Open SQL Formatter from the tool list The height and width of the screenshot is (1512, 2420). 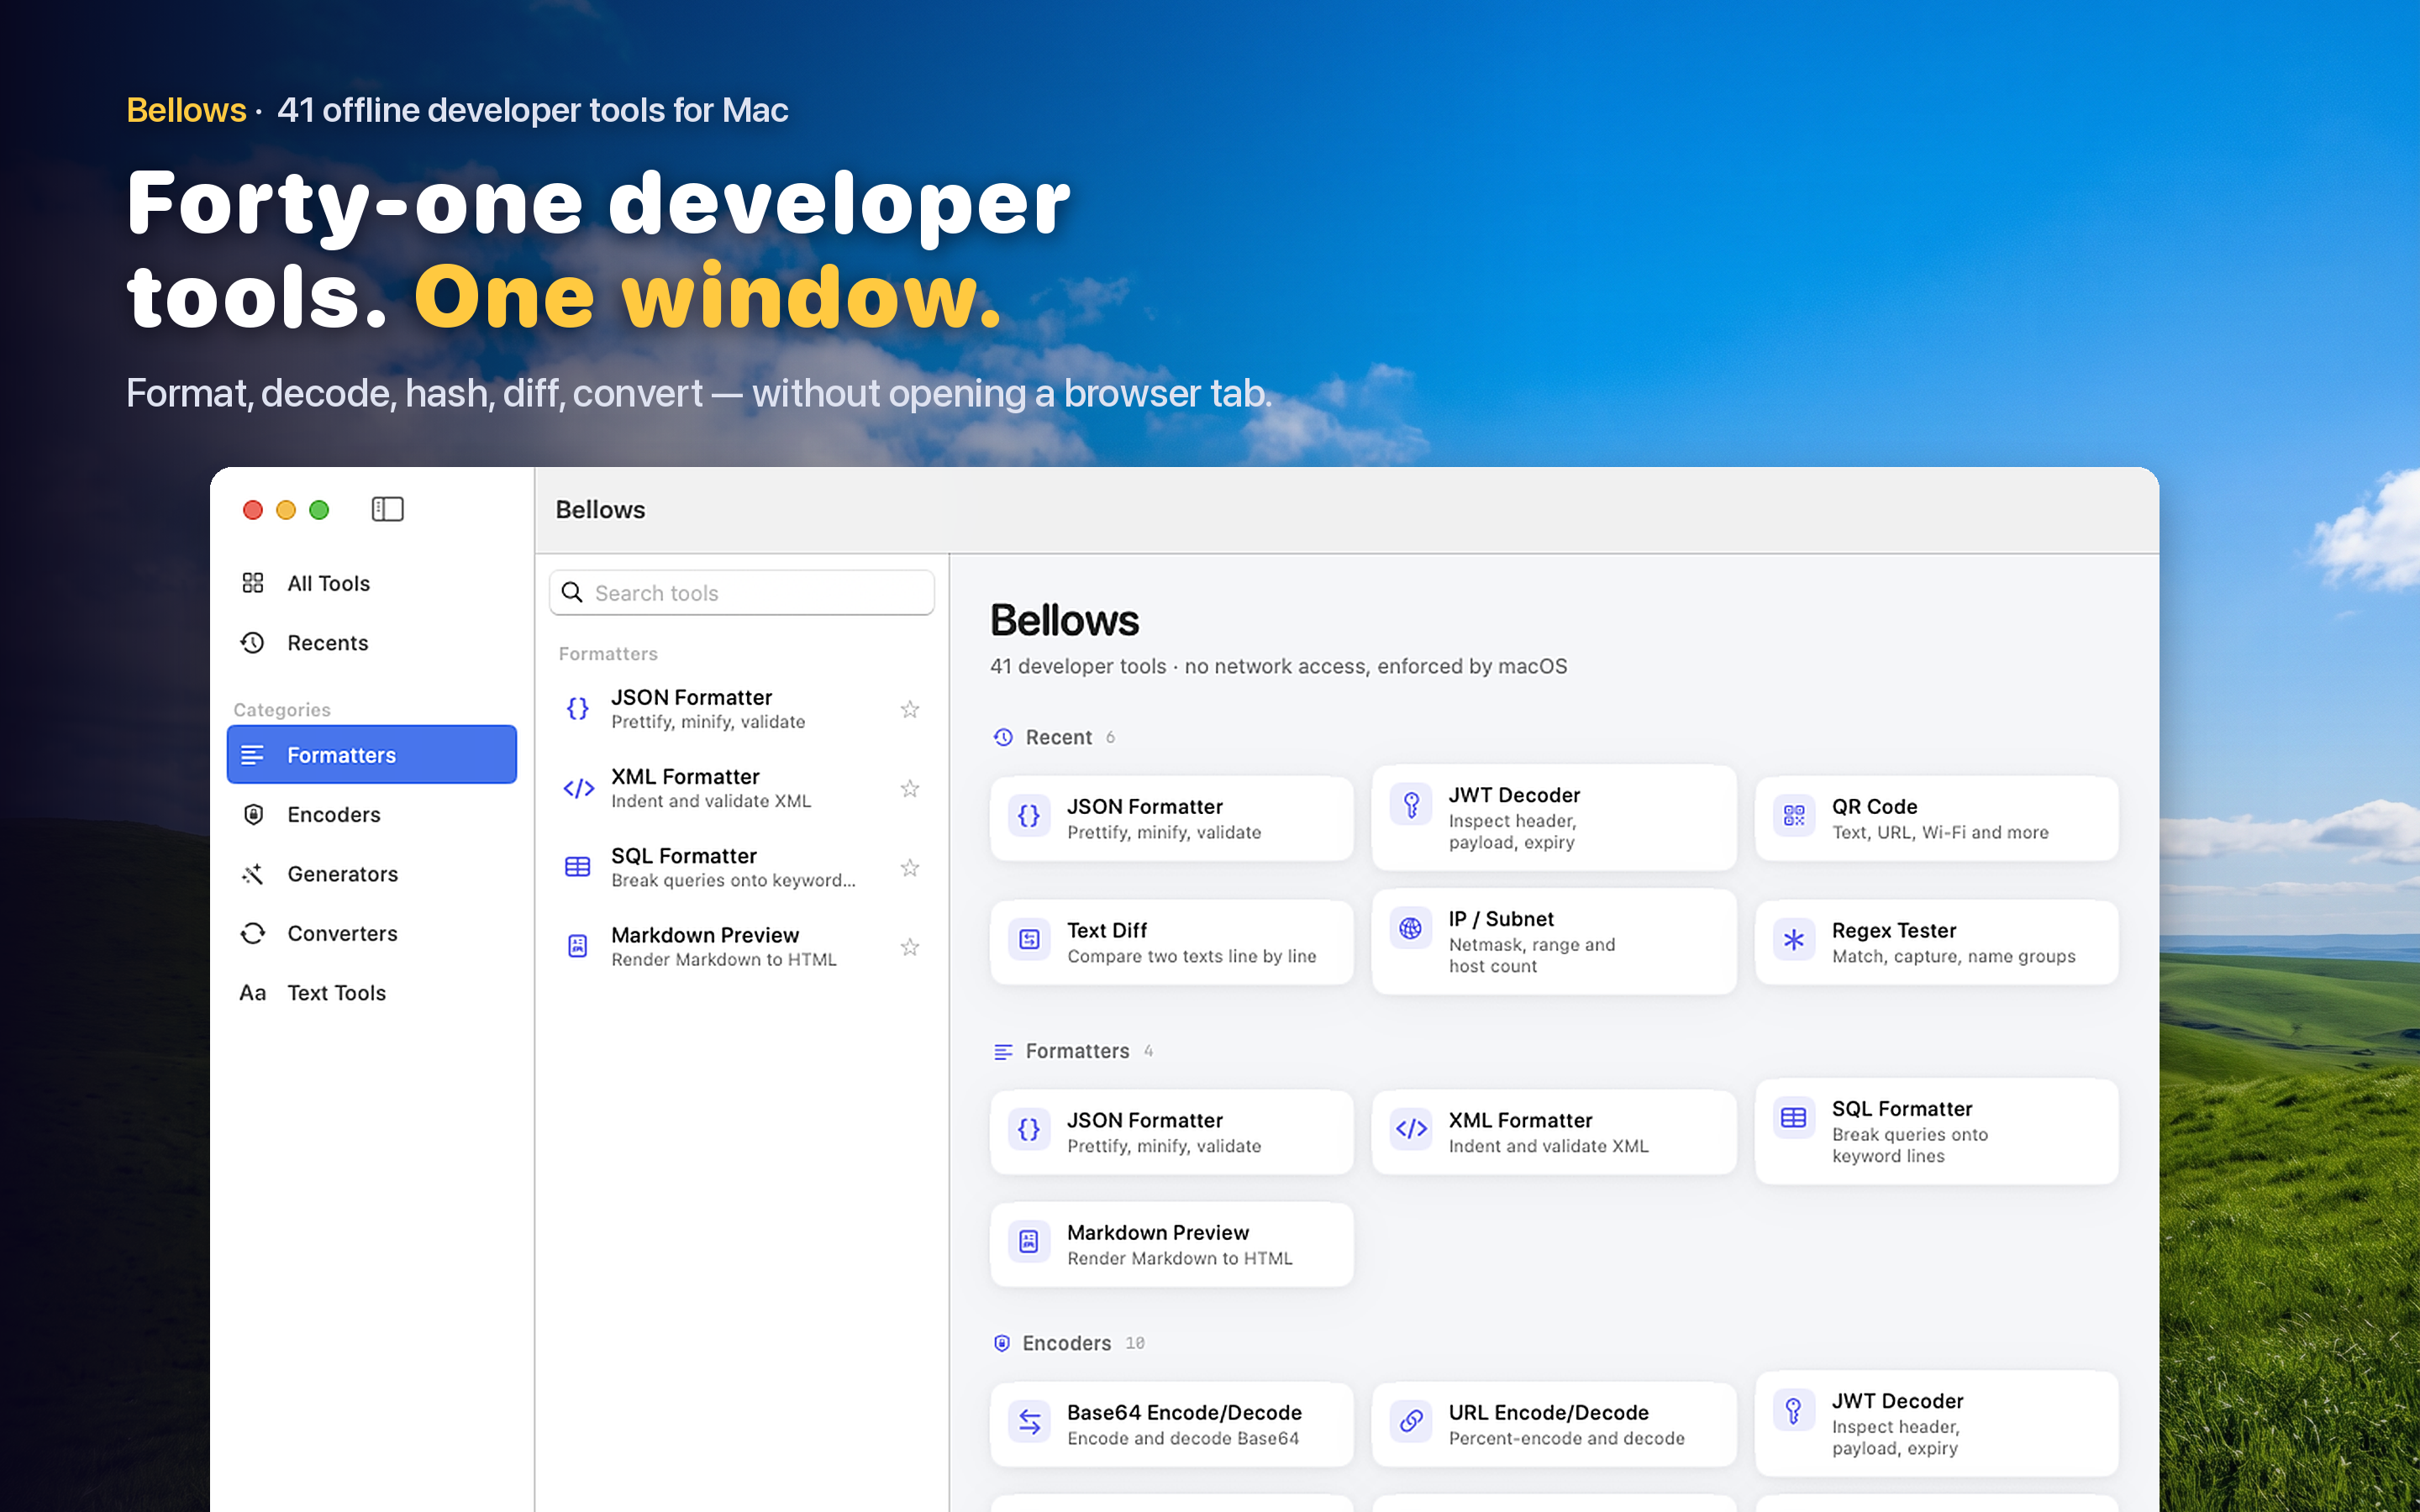tap(742, 867)
